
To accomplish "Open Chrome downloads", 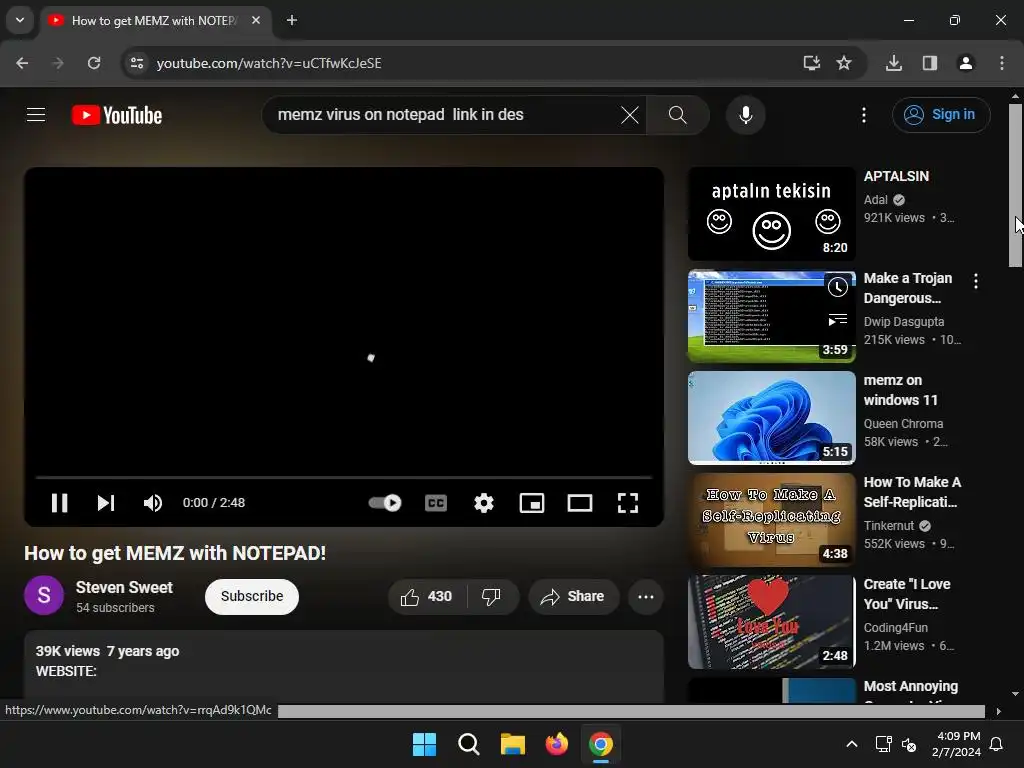I will click(894, 63).
